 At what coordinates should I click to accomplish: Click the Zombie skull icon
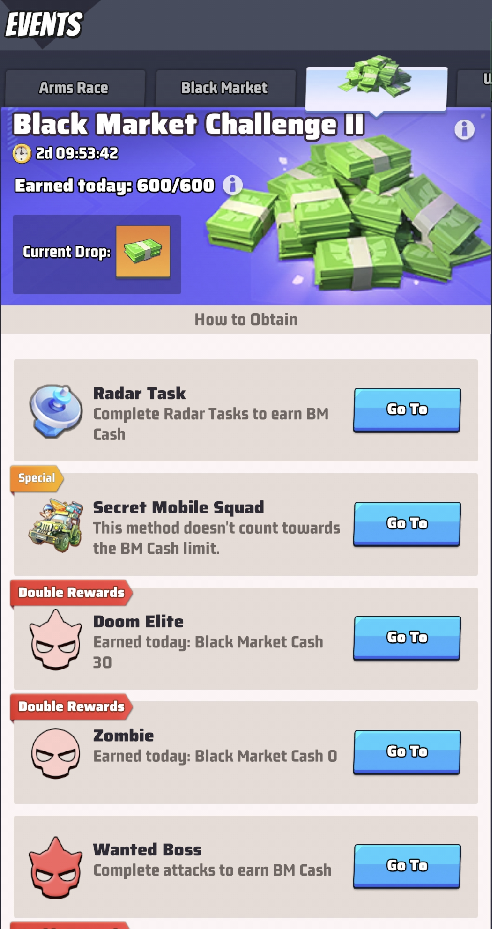point(56,754)
